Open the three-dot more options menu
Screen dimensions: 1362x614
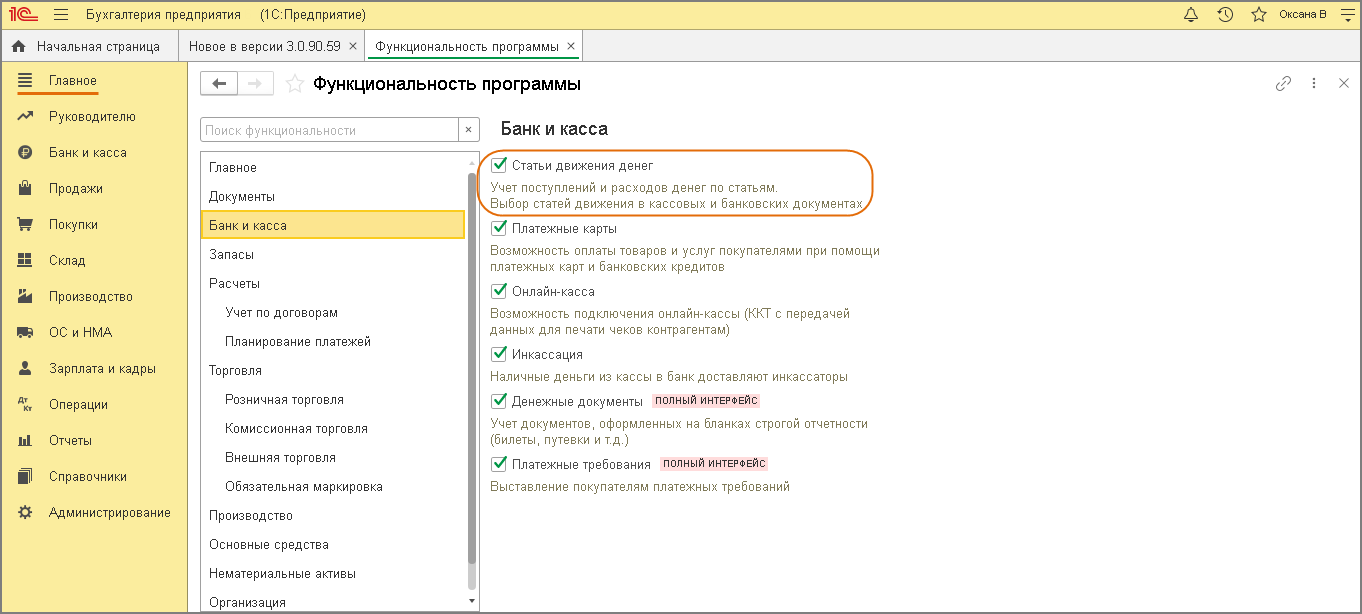[1314, 84]
